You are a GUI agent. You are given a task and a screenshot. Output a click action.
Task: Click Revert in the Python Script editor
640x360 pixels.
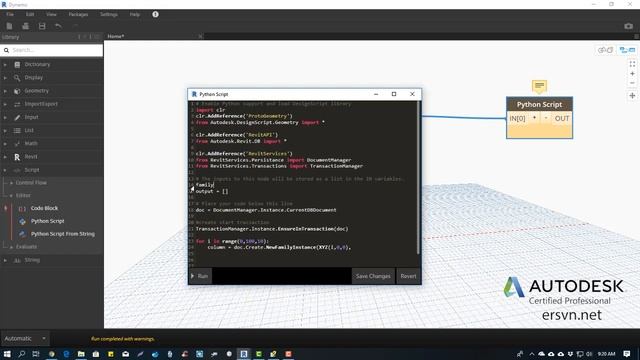(x=408, y=276)
